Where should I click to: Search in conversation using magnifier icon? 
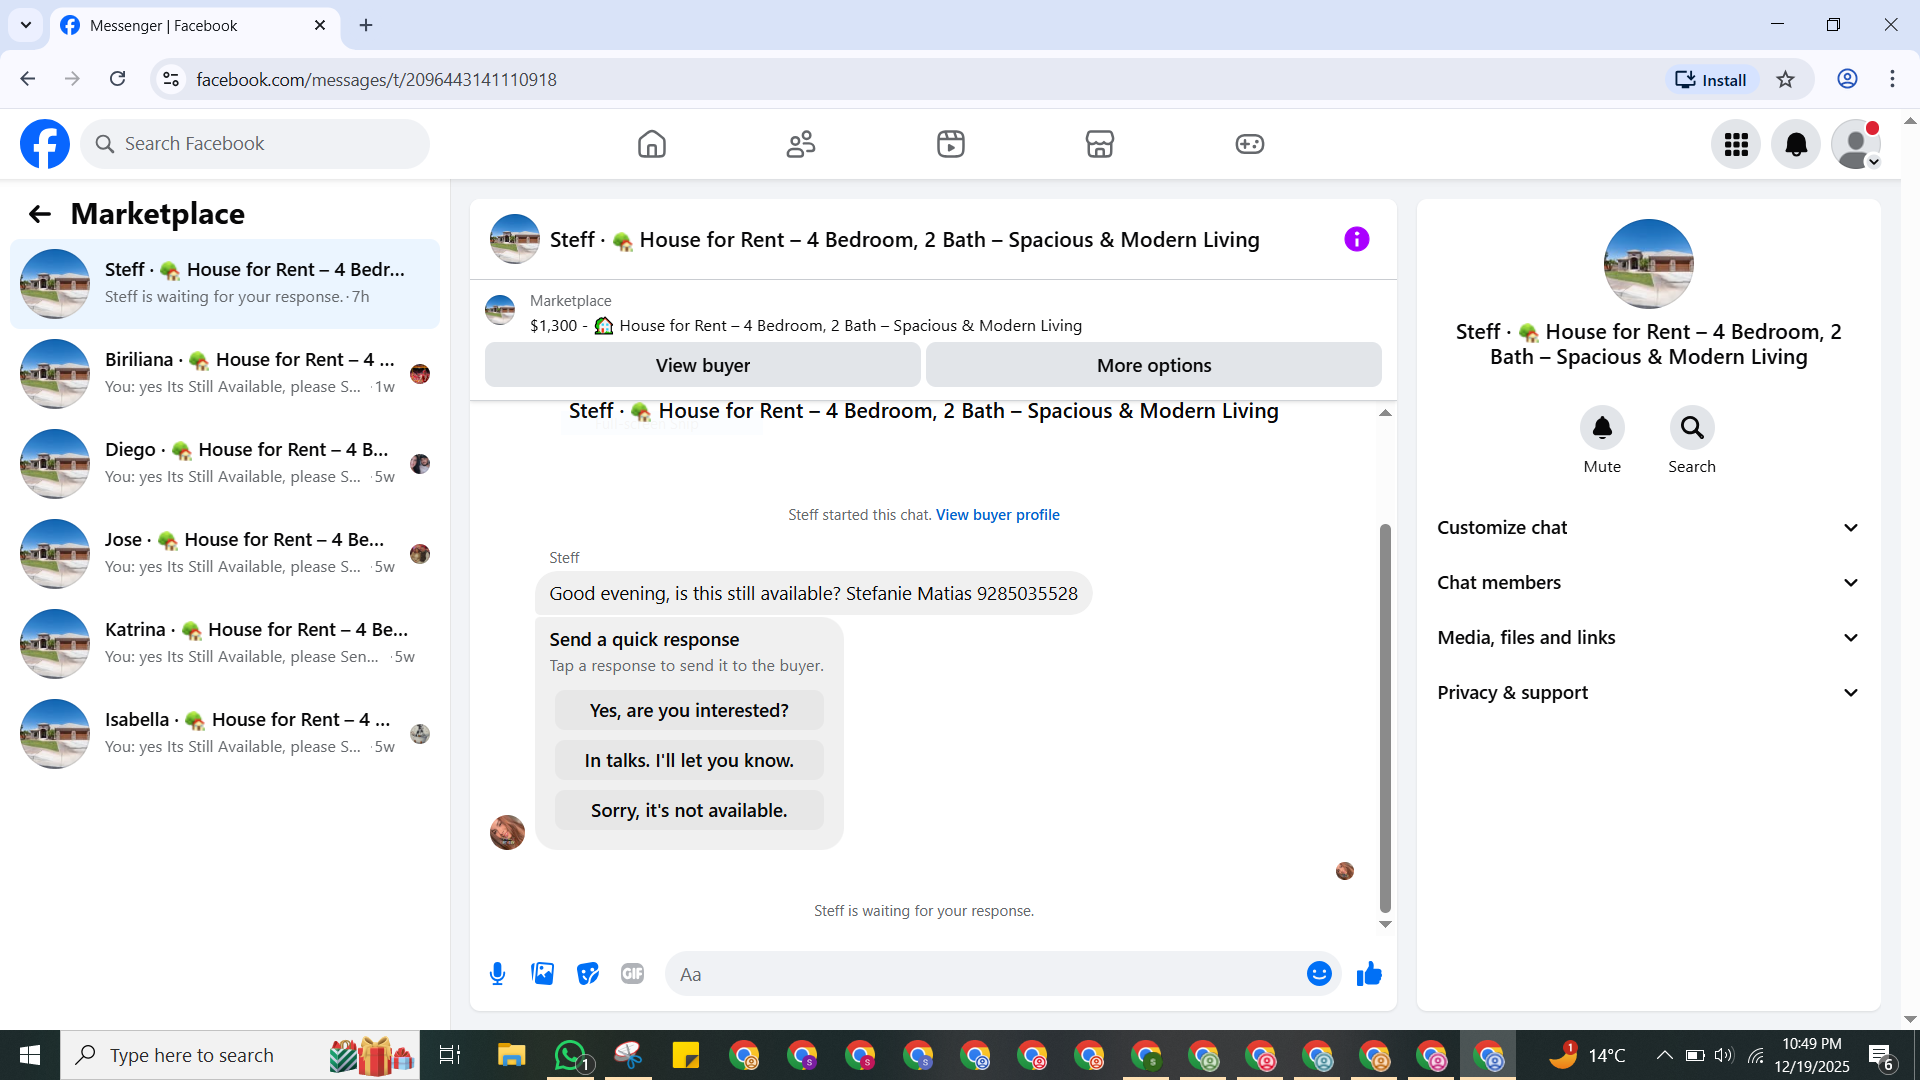click(x=1691, y=428)
